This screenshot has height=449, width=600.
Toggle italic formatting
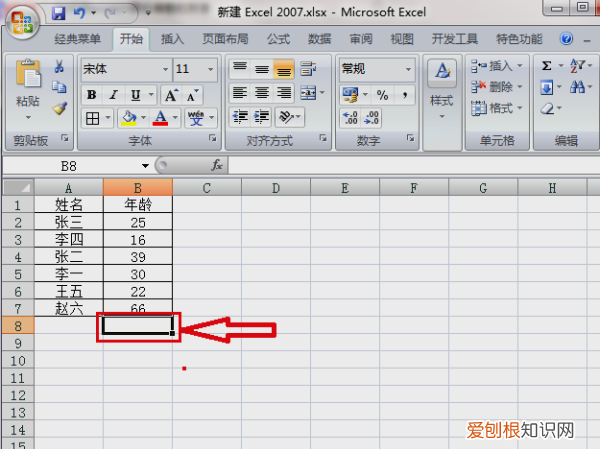click(112, 95)
